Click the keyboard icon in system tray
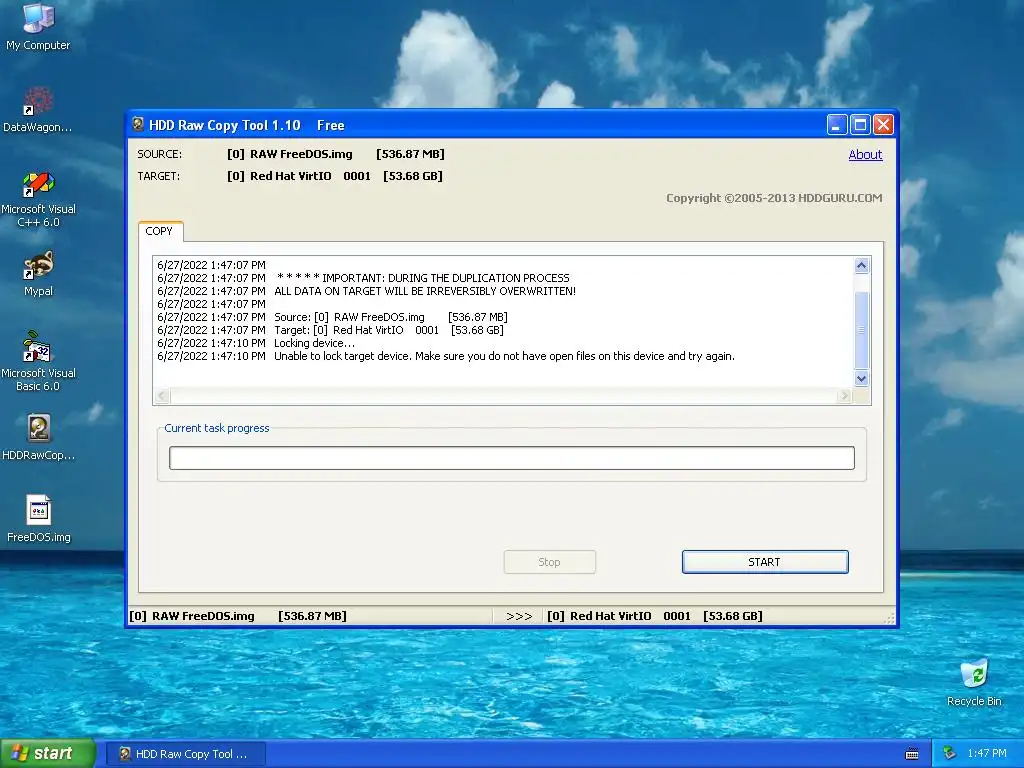 [x=912, y=754]
